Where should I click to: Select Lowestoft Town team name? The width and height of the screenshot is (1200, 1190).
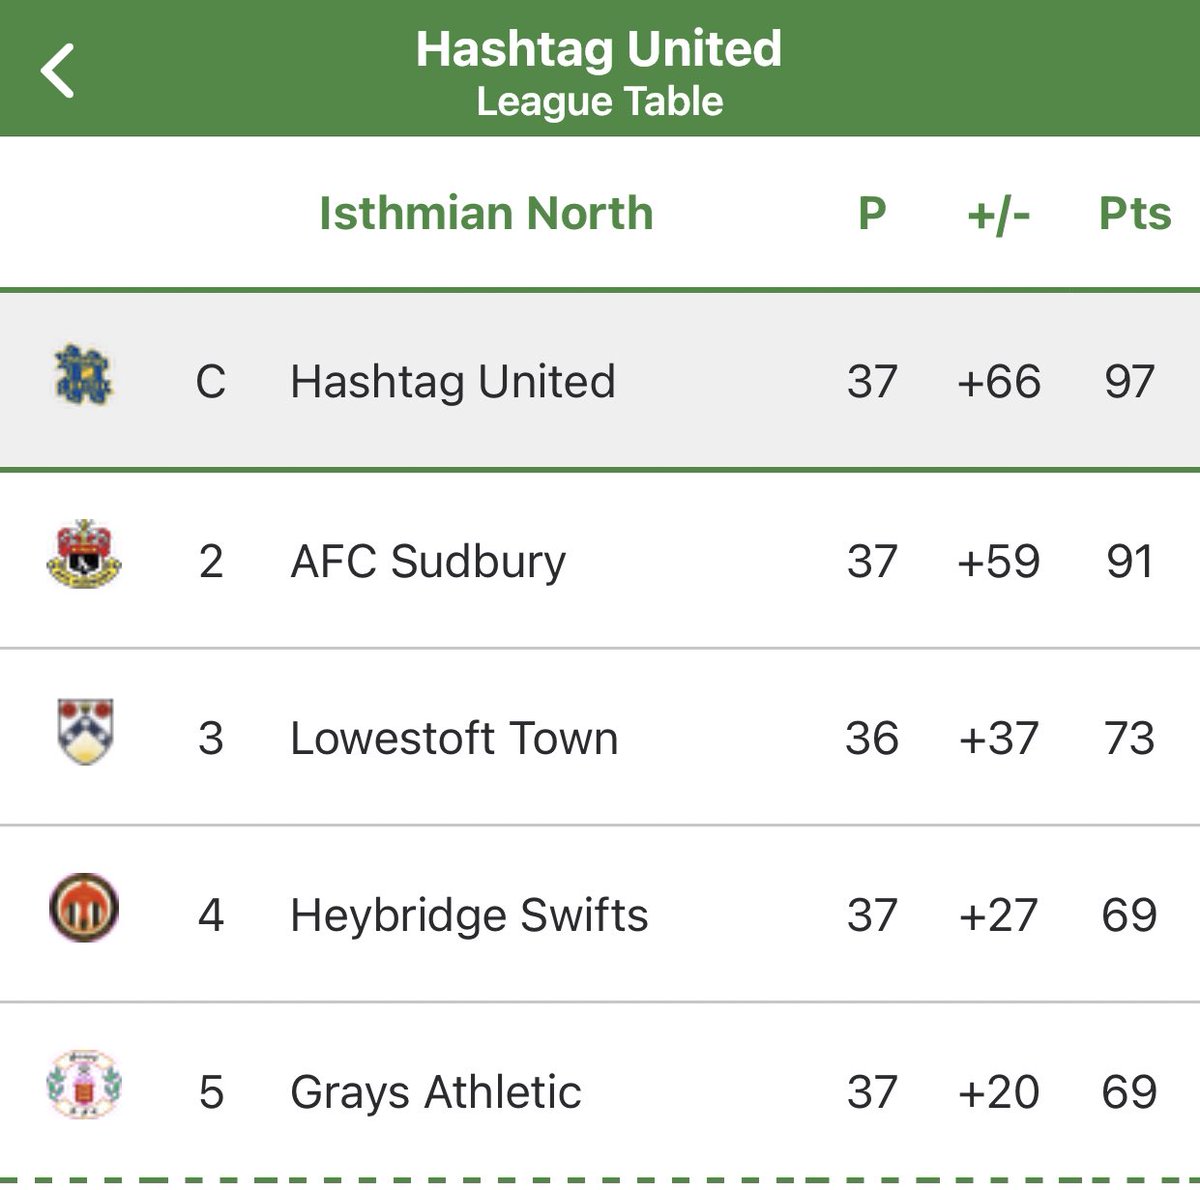[x=453, y=739]
